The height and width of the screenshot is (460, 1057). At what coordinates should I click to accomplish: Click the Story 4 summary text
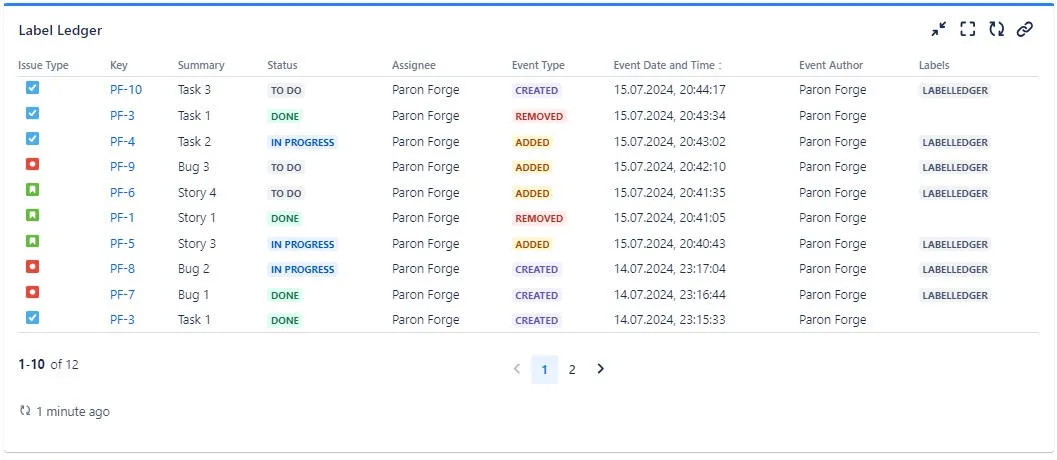[197, 193]
